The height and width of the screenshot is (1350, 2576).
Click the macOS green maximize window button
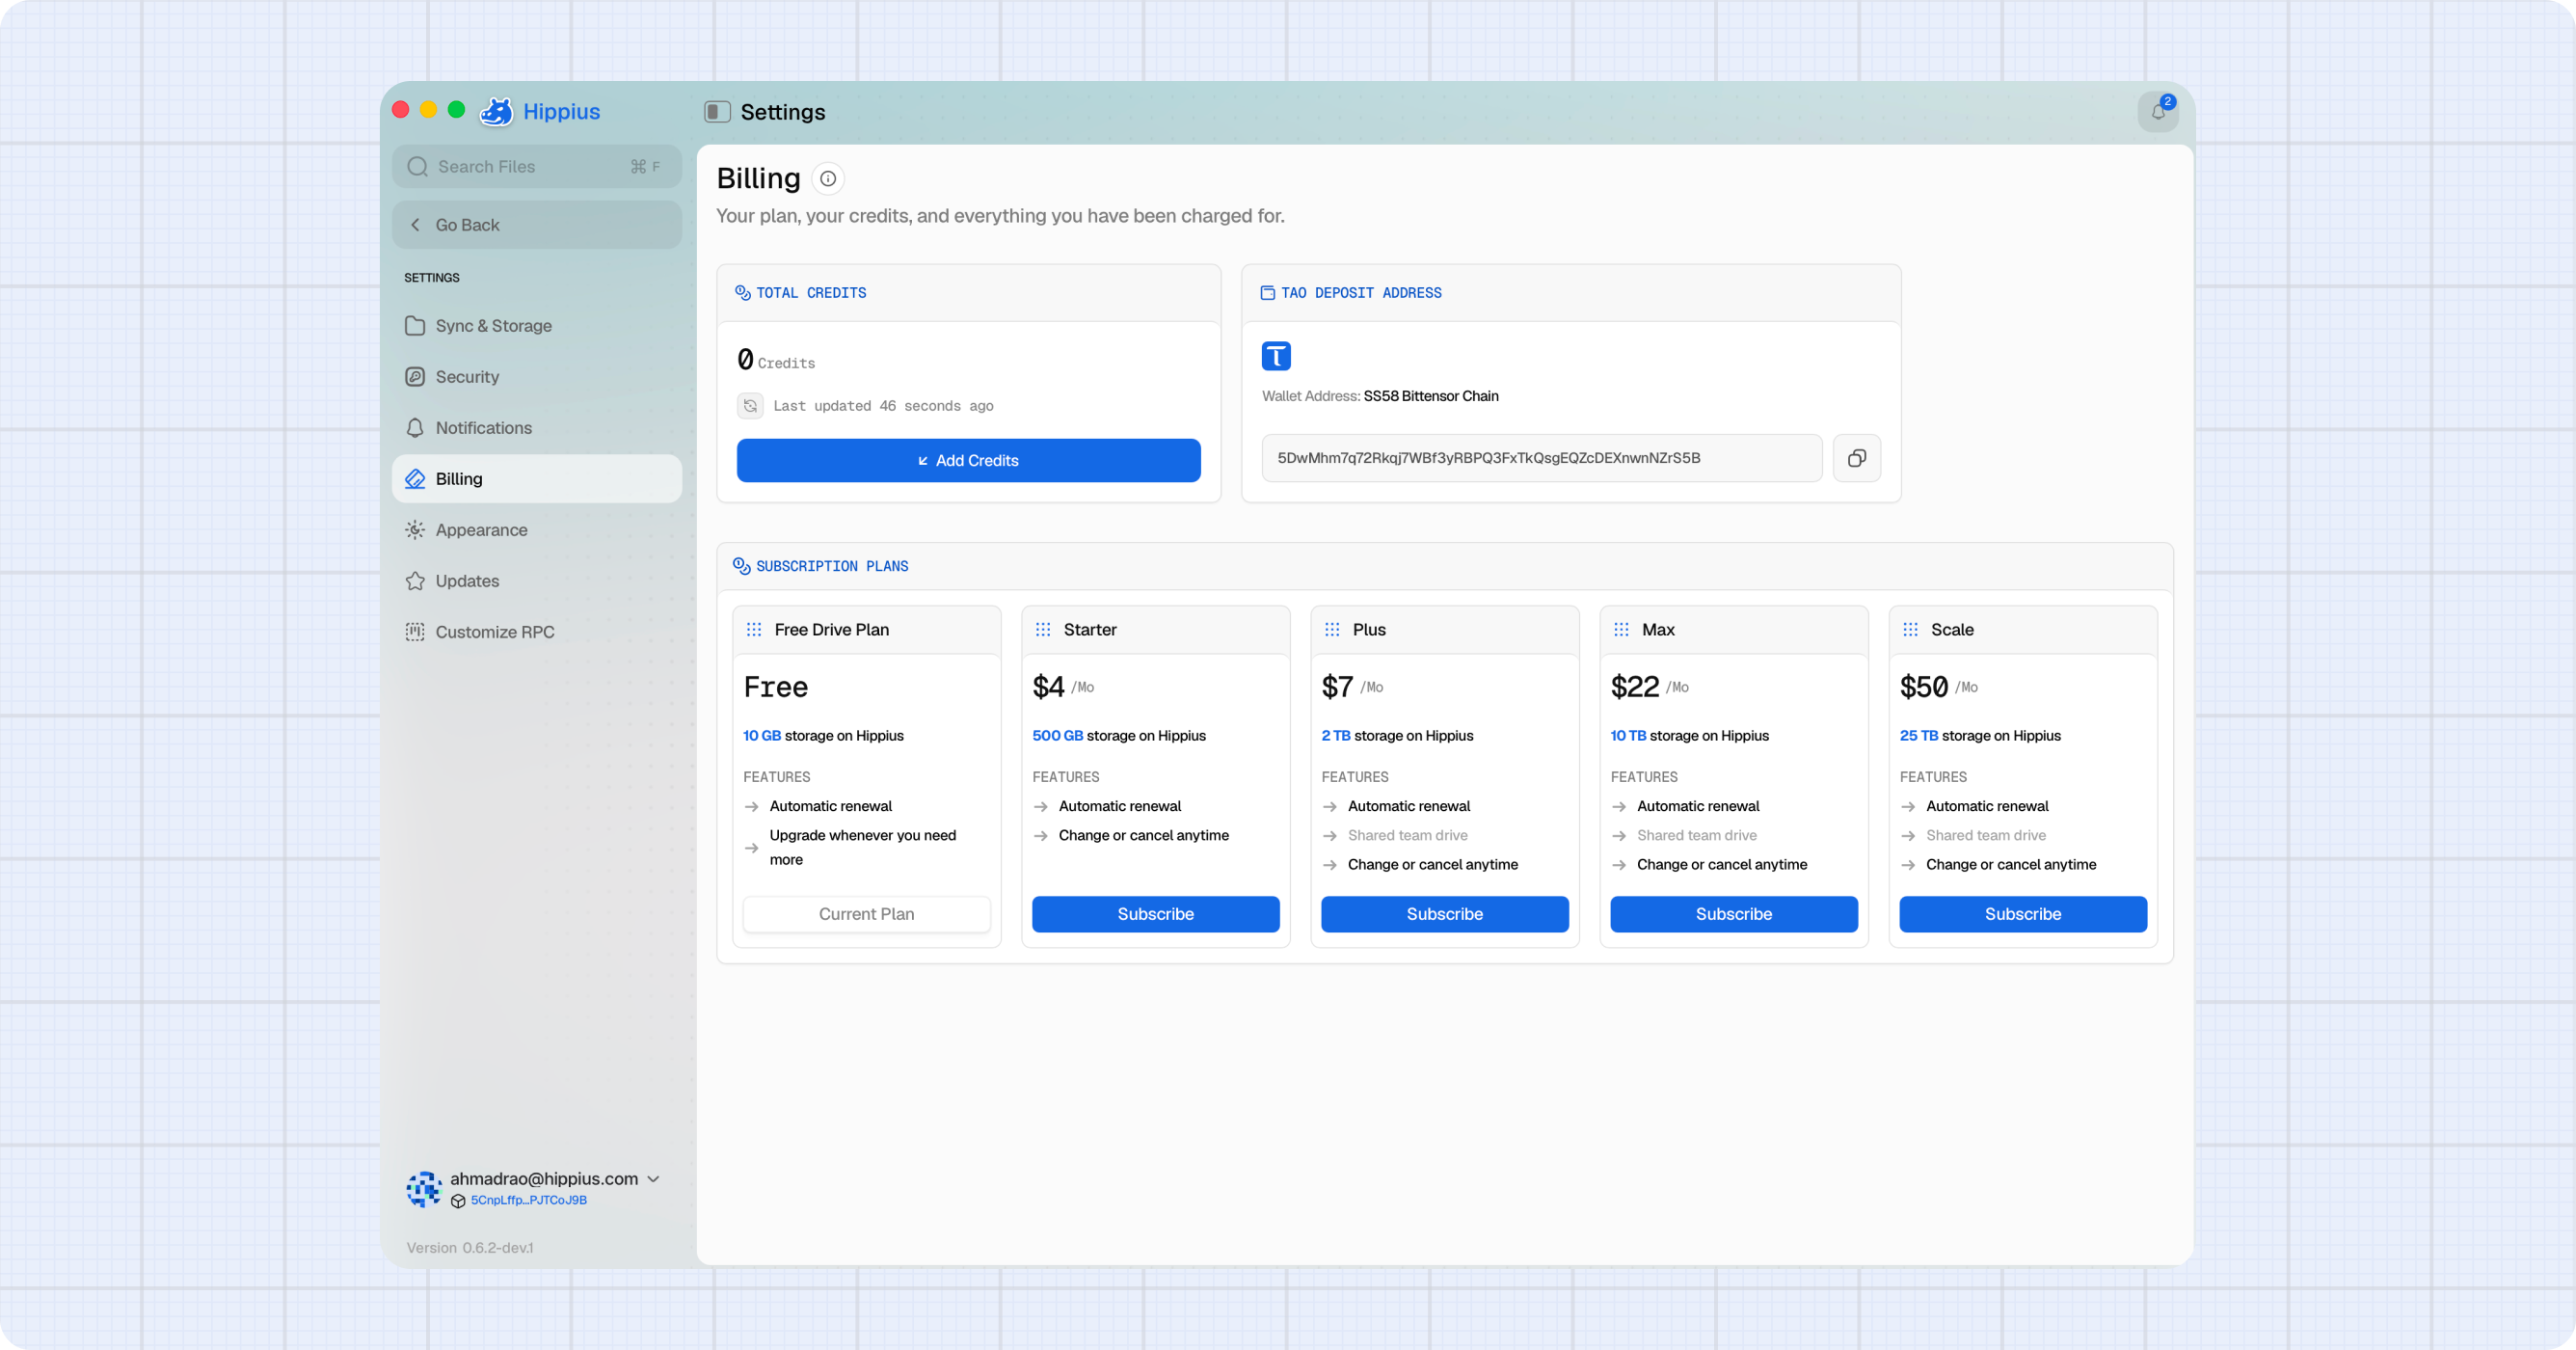(456, 110)
